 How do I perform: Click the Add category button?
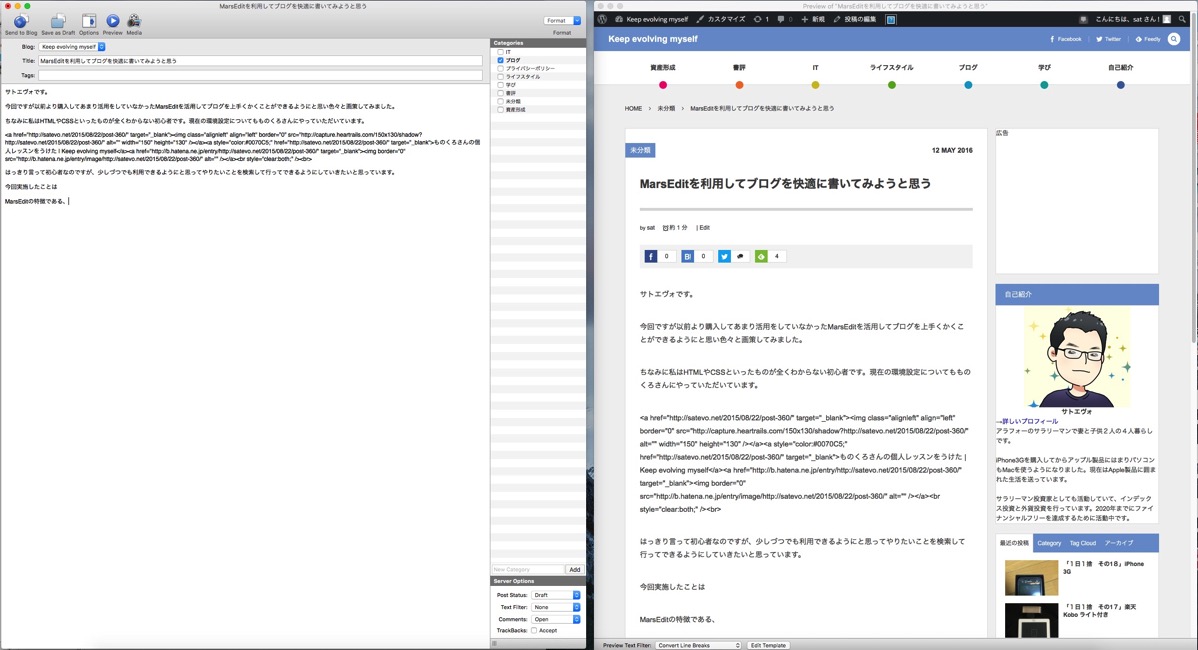click(x=575, y=570)
